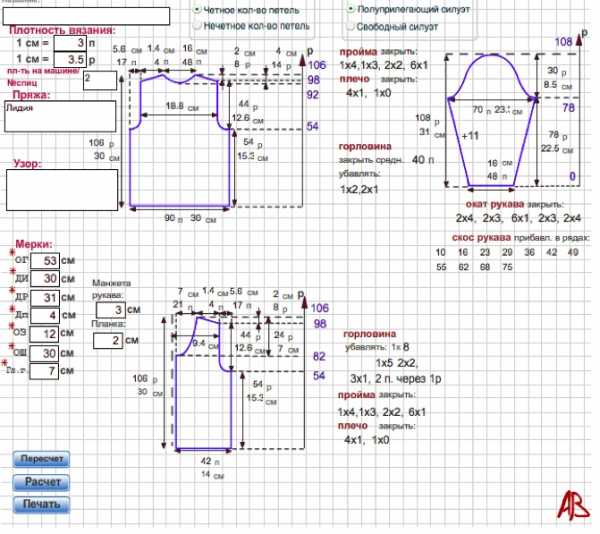Click the ОГ measurement field showing 53

pos(43,261)
